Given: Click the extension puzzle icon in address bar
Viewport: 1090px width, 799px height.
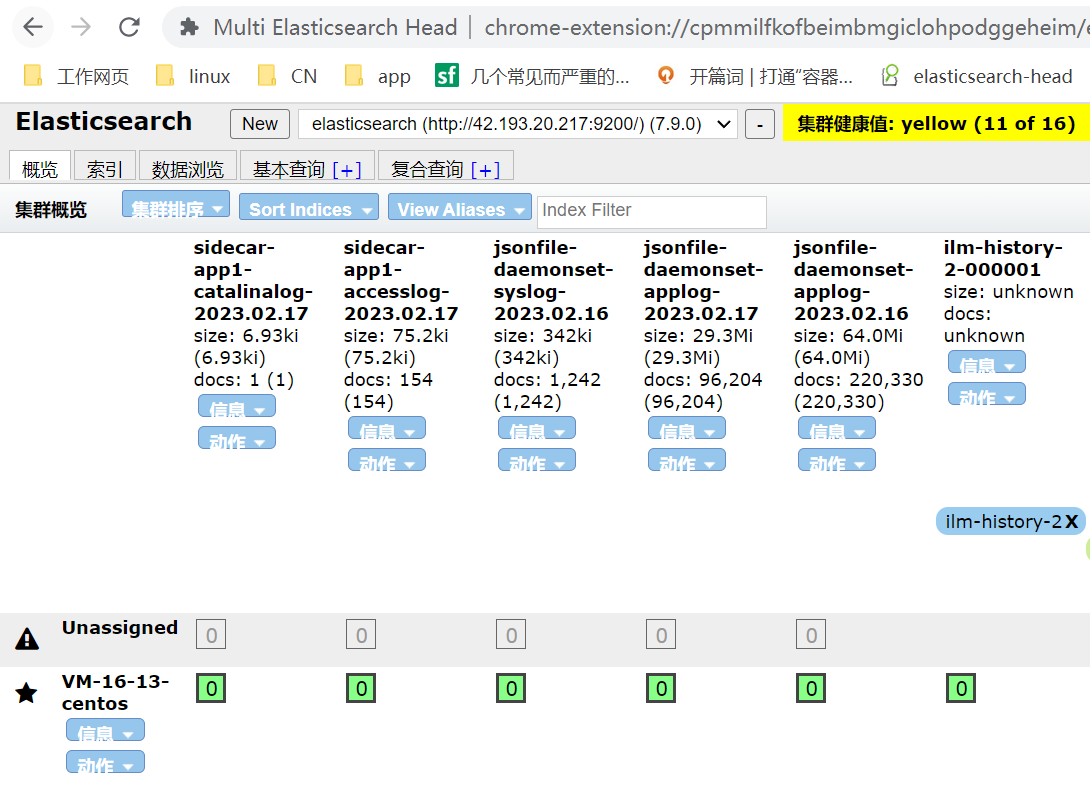Looking at the screenshot, I should (x=189, y=27).
